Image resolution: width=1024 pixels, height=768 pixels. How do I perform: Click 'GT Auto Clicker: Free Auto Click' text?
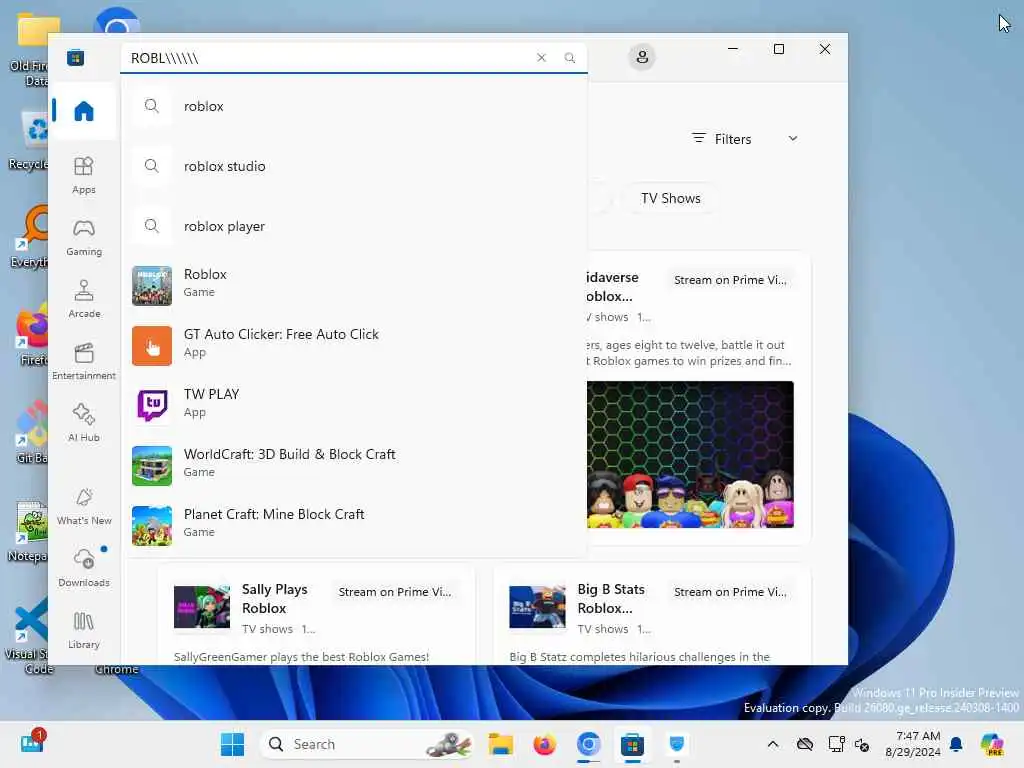coord(281,334)
